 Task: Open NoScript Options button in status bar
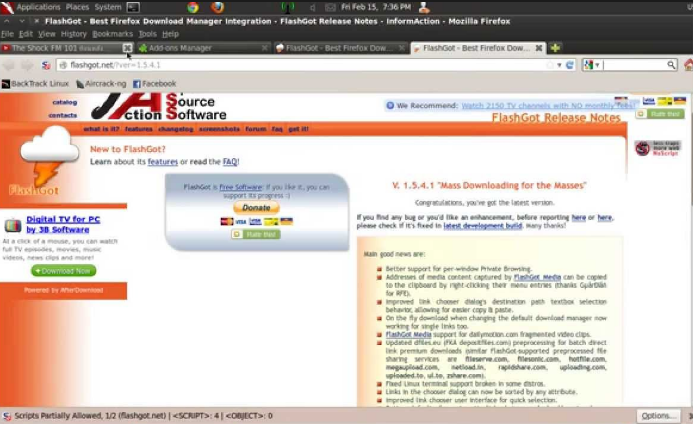(x=659, y=416)
